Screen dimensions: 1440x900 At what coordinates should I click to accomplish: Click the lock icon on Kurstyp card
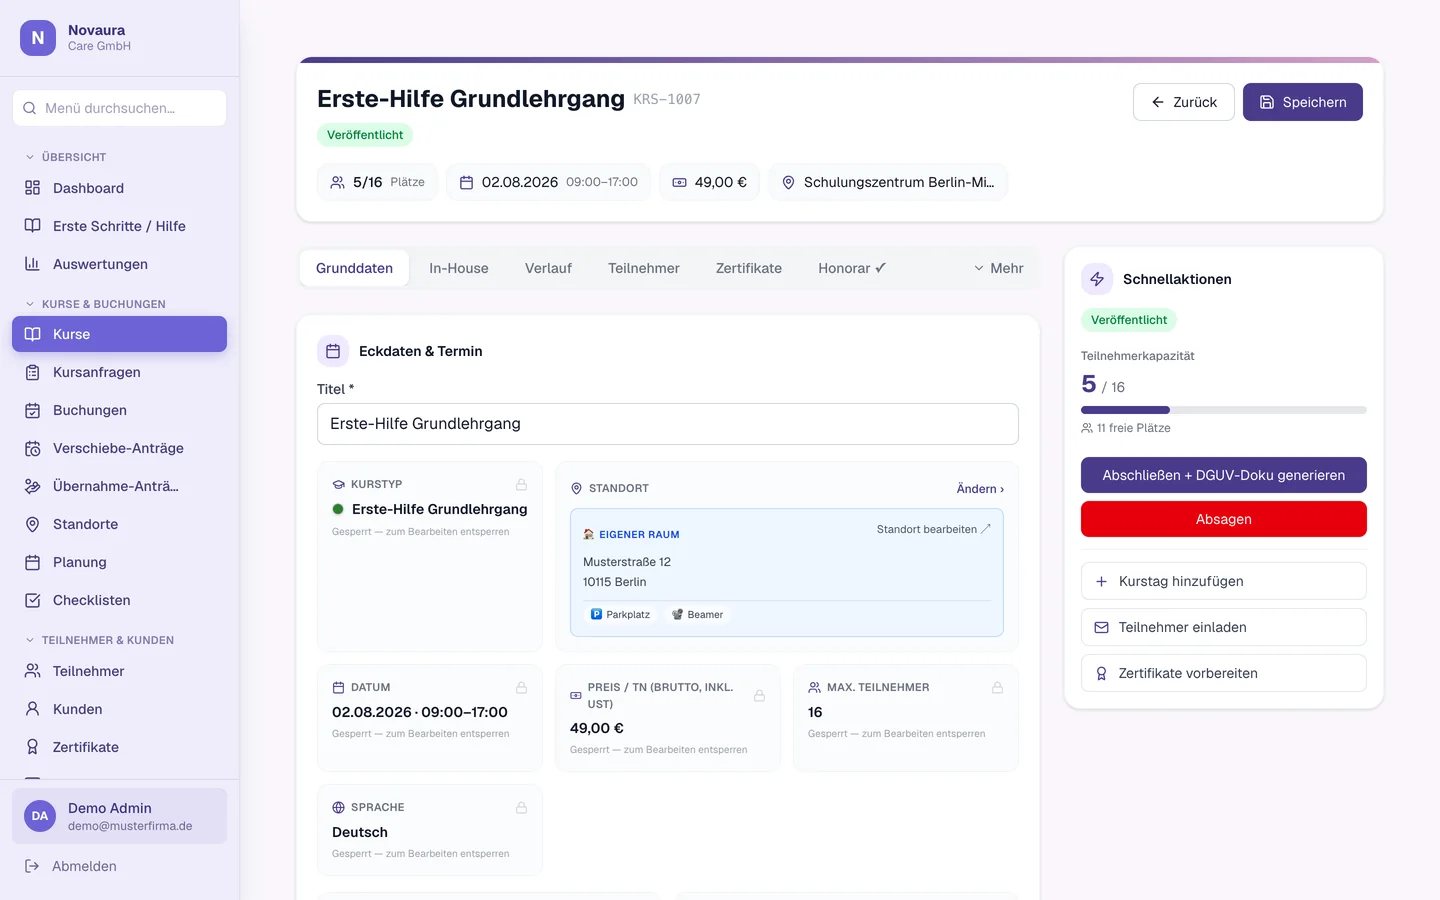(521, 484)
